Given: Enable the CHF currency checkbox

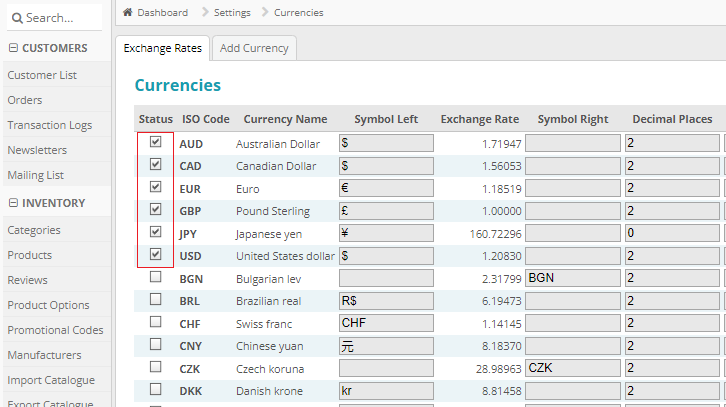Looking at the screenshot, I should 156,322.
